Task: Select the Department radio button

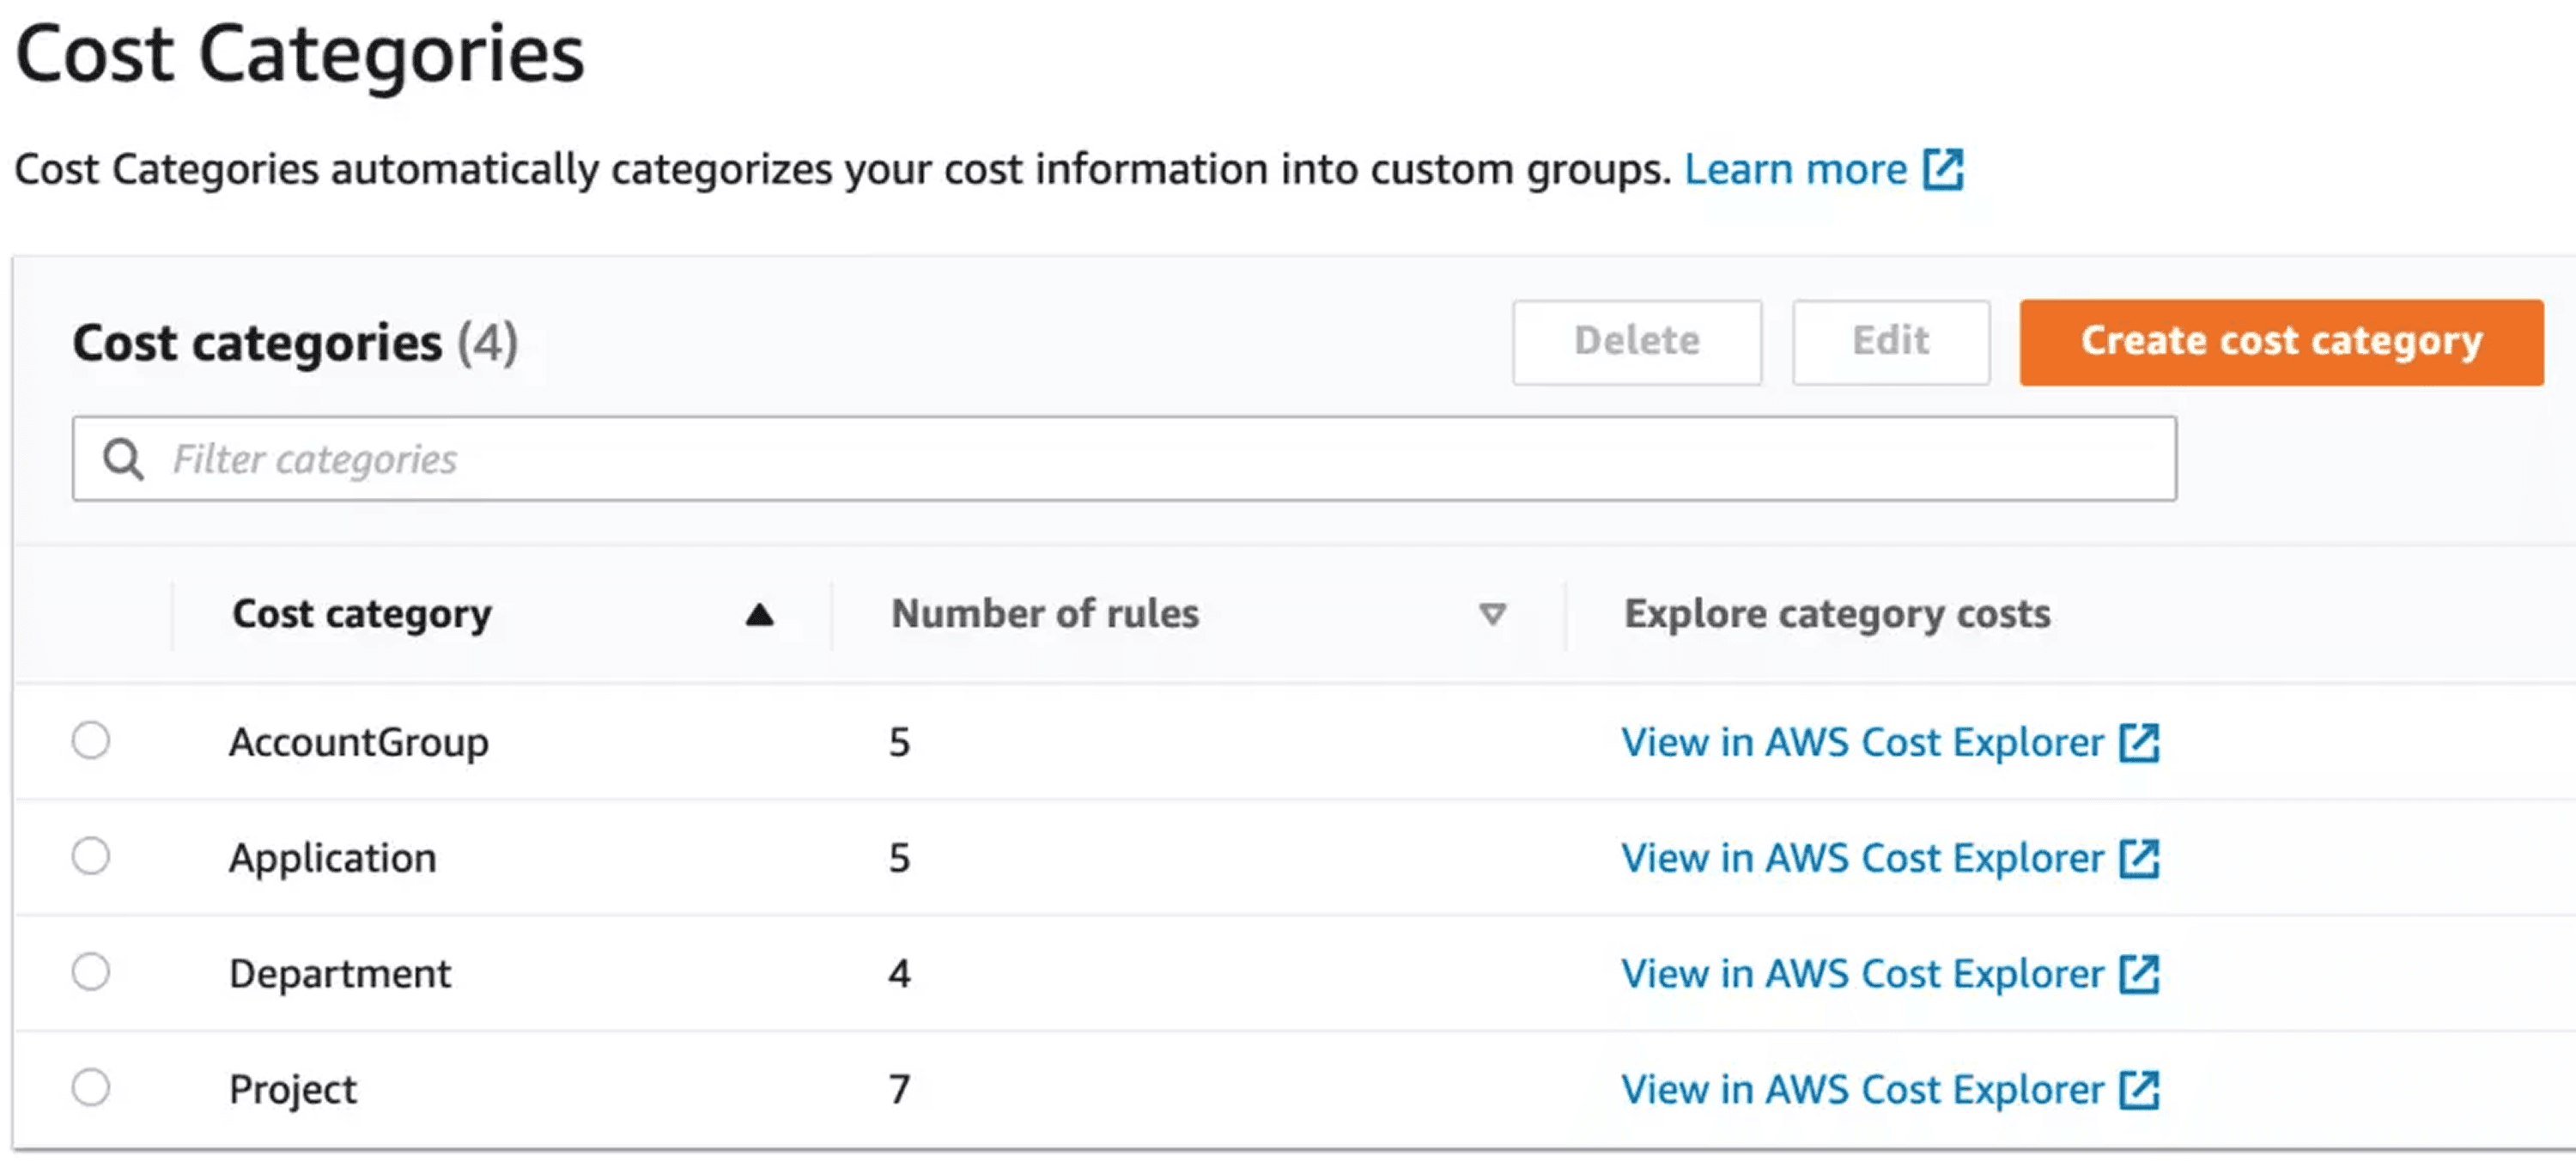Action: tap(91, 973)
